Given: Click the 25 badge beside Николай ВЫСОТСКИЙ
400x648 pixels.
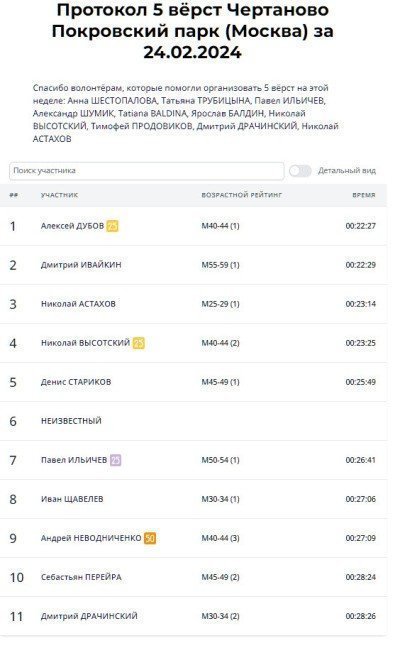Looking at the screenshot, I should (x=139, y=343).
